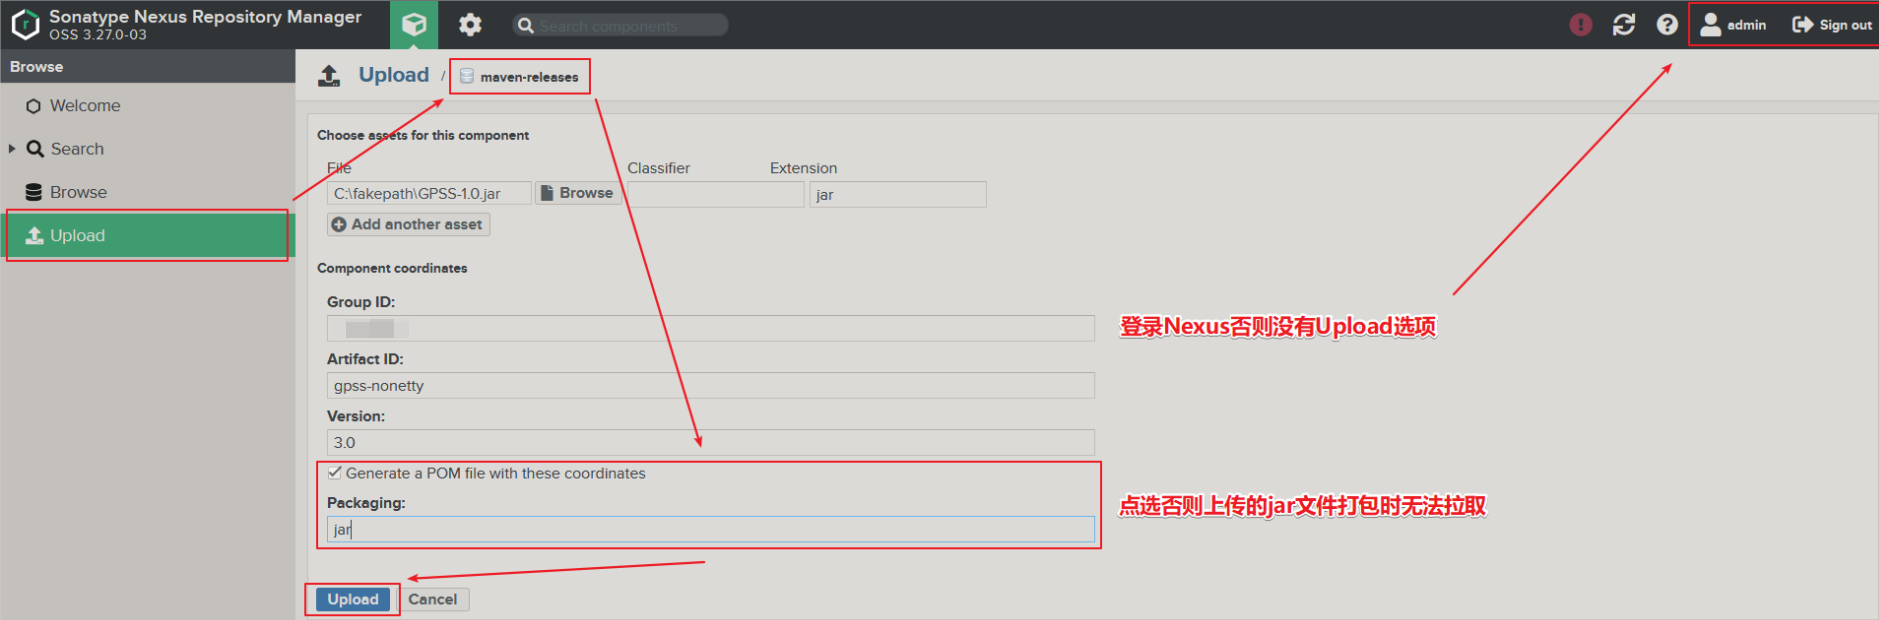The height and width of the screenshot is (620, 1879).
Task: Click Add another asset button
Action: click(408, 224)
